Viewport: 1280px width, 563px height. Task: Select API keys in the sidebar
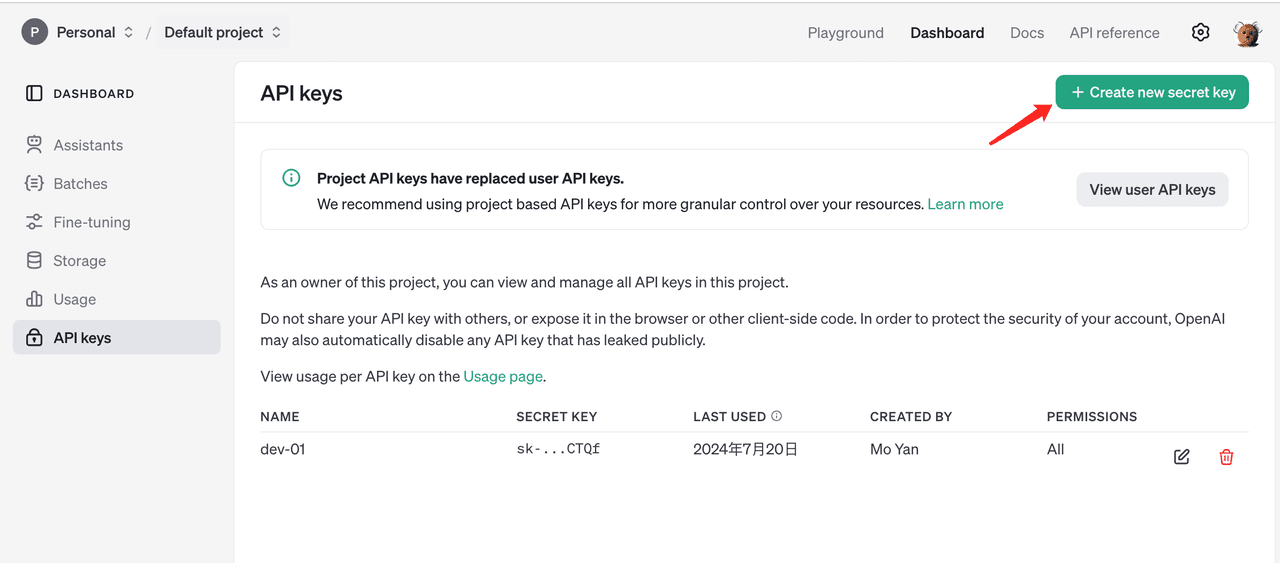[x=117, y=338]
